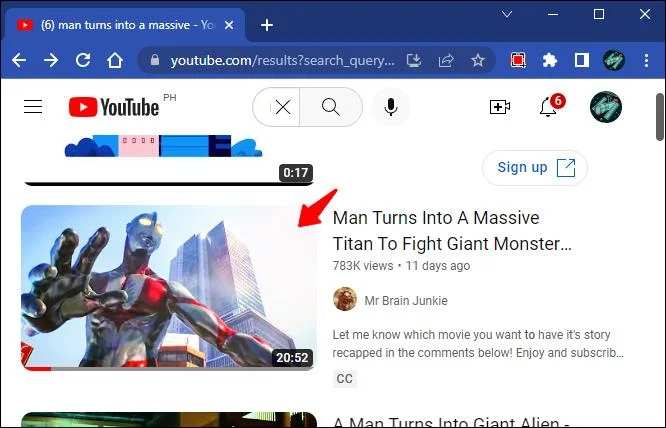Click the magnifying glass search button
The width and height of the screenshot is (666, 428).
tap(331, 107)
